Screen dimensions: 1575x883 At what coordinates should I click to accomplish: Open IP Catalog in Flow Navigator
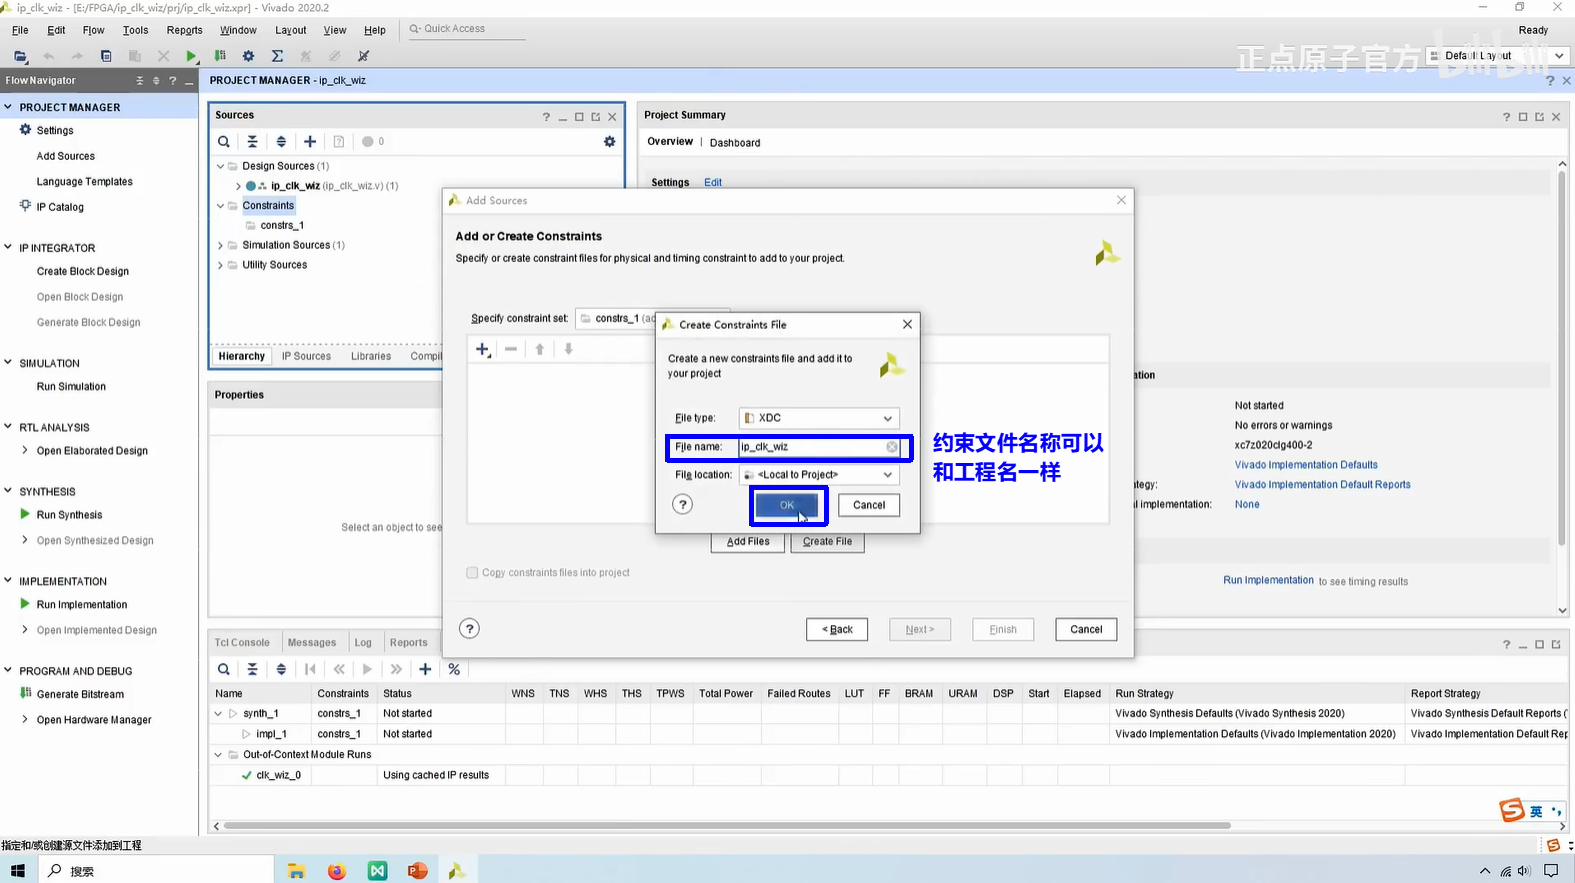click(60, 207)
